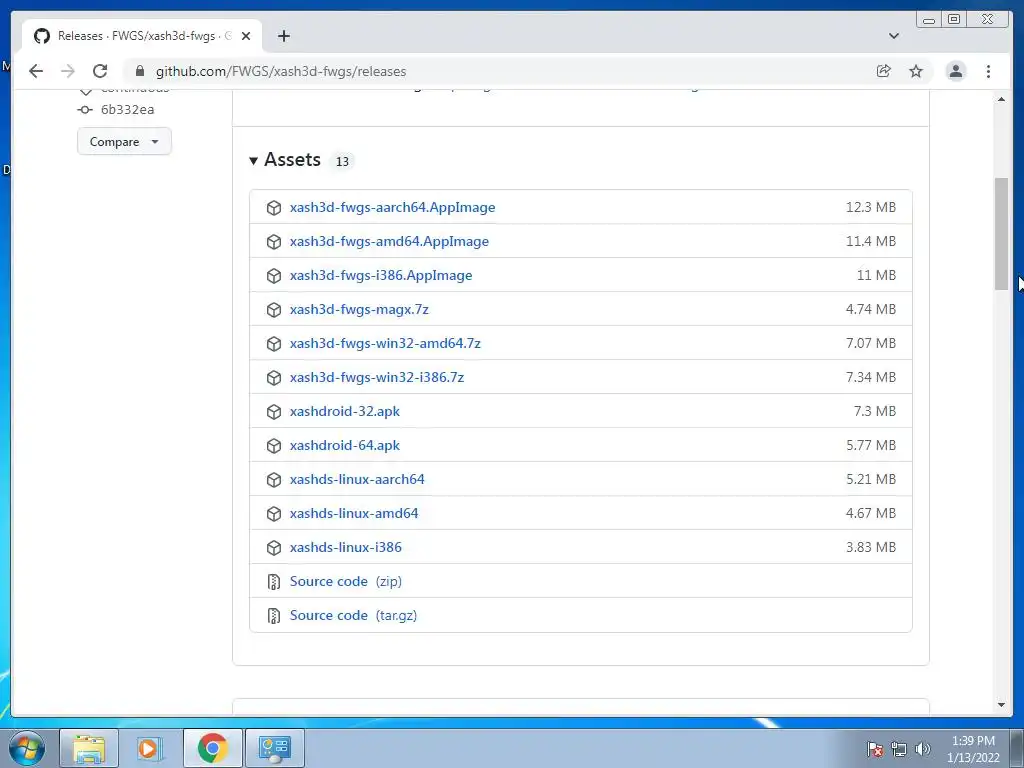Reload the page with the refresh icon
The height and width of the screenshot is (768, 1024).
pos(100,71)
